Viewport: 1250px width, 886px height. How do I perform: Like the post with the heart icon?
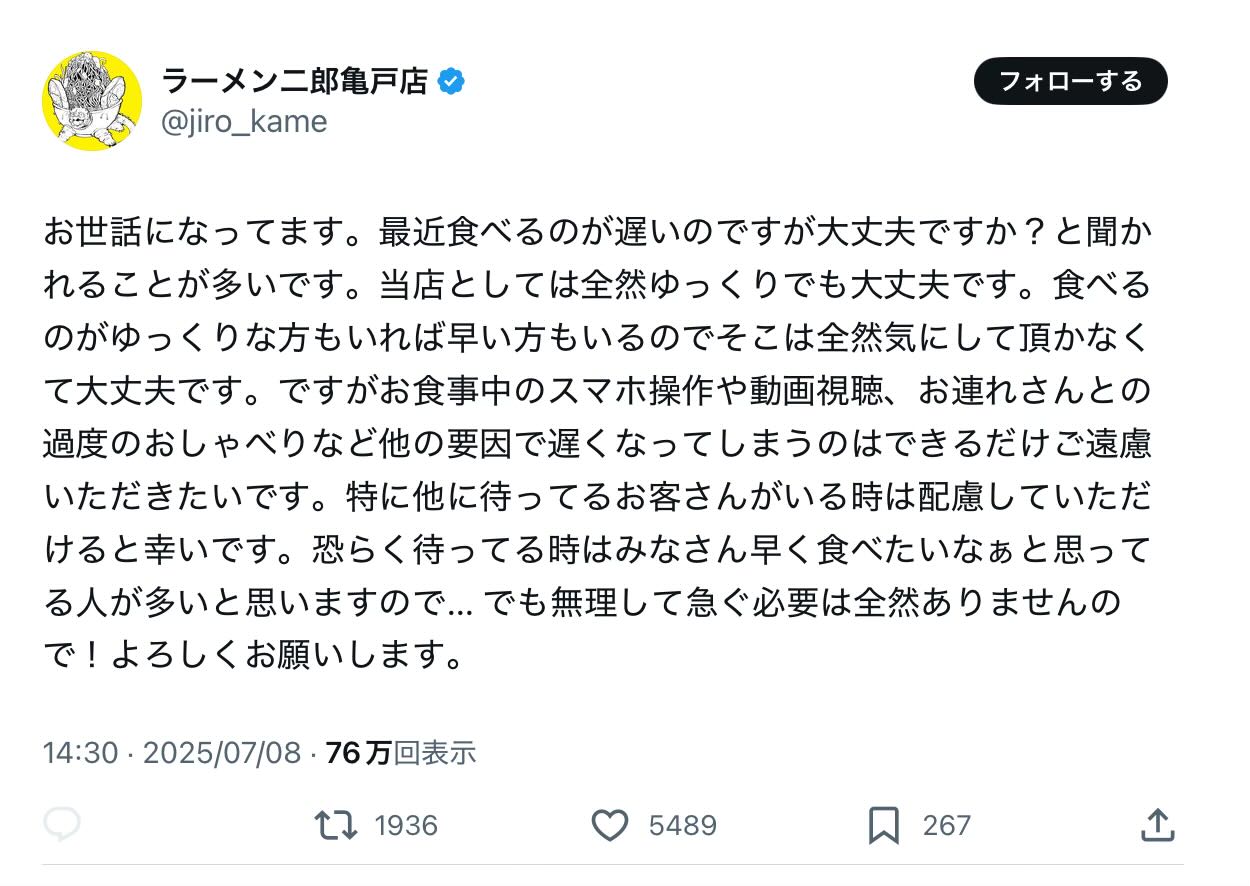[x=610, y=825]
